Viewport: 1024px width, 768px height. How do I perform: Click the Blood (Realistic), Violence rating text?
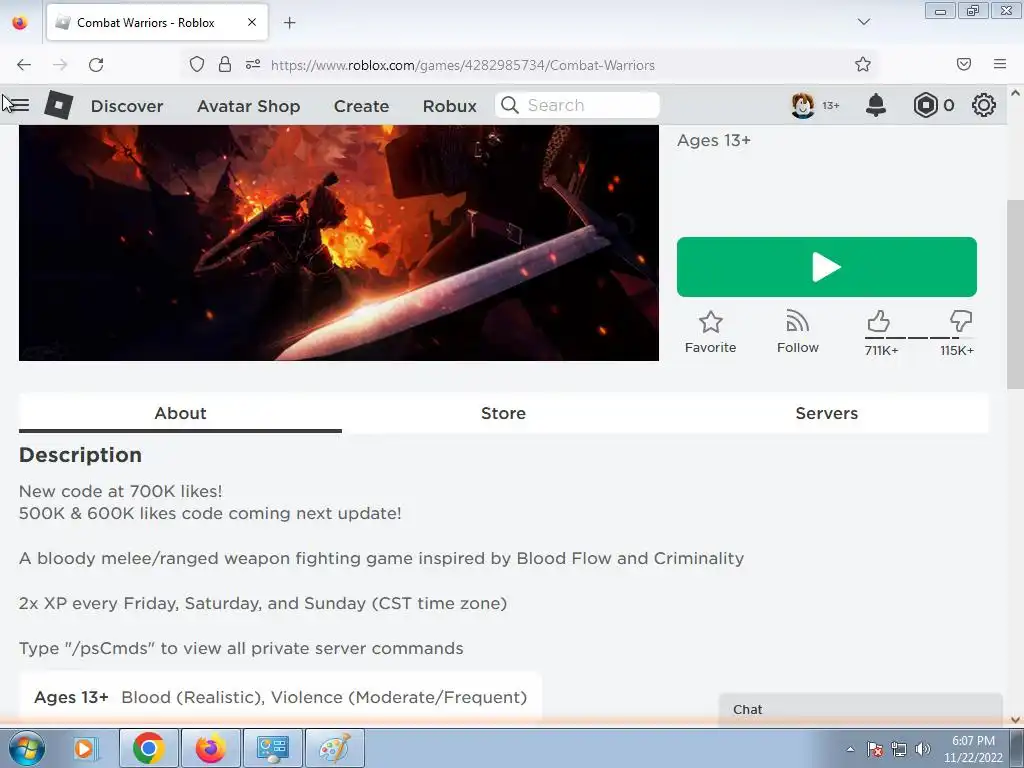(x=324, y=697)
